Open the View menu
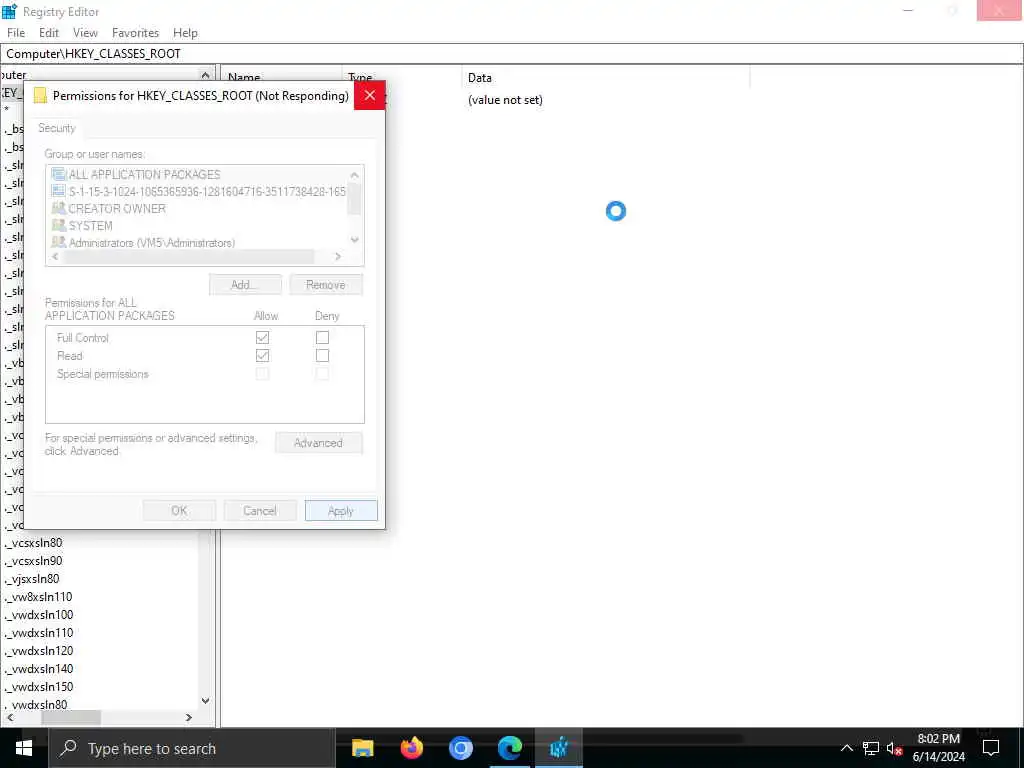The height and width of the screenshot is (768, 1024). click(x=85, y=33)
